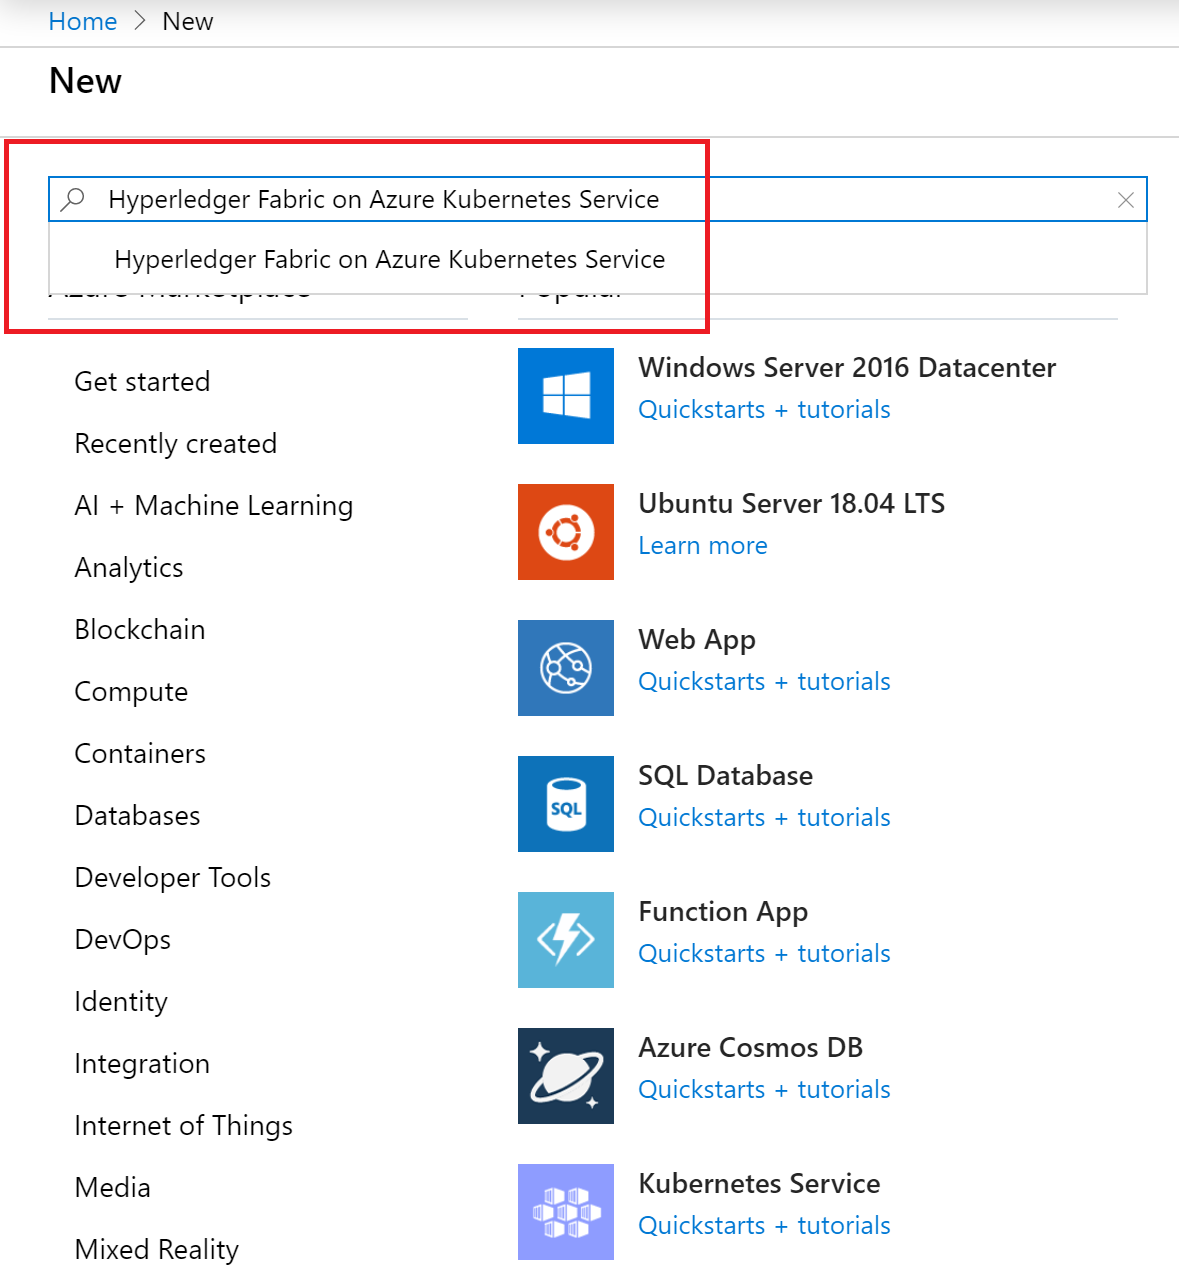Select the Mixed Reality category
Image resolution: width=1179 pixels, height=1287 pixels.
[x=157, y=1250]
